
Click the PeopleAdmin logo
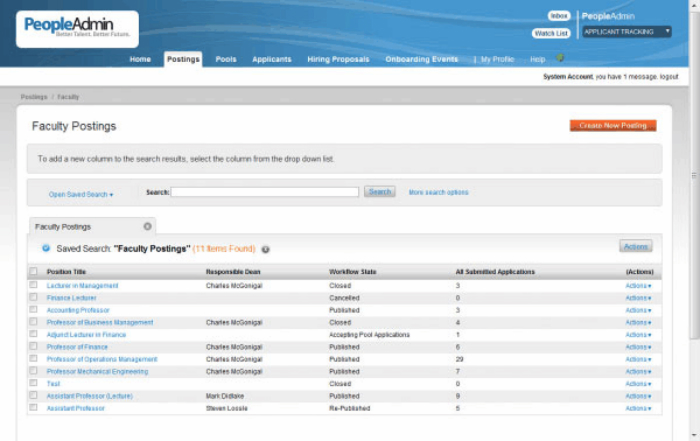click(76, 29)
